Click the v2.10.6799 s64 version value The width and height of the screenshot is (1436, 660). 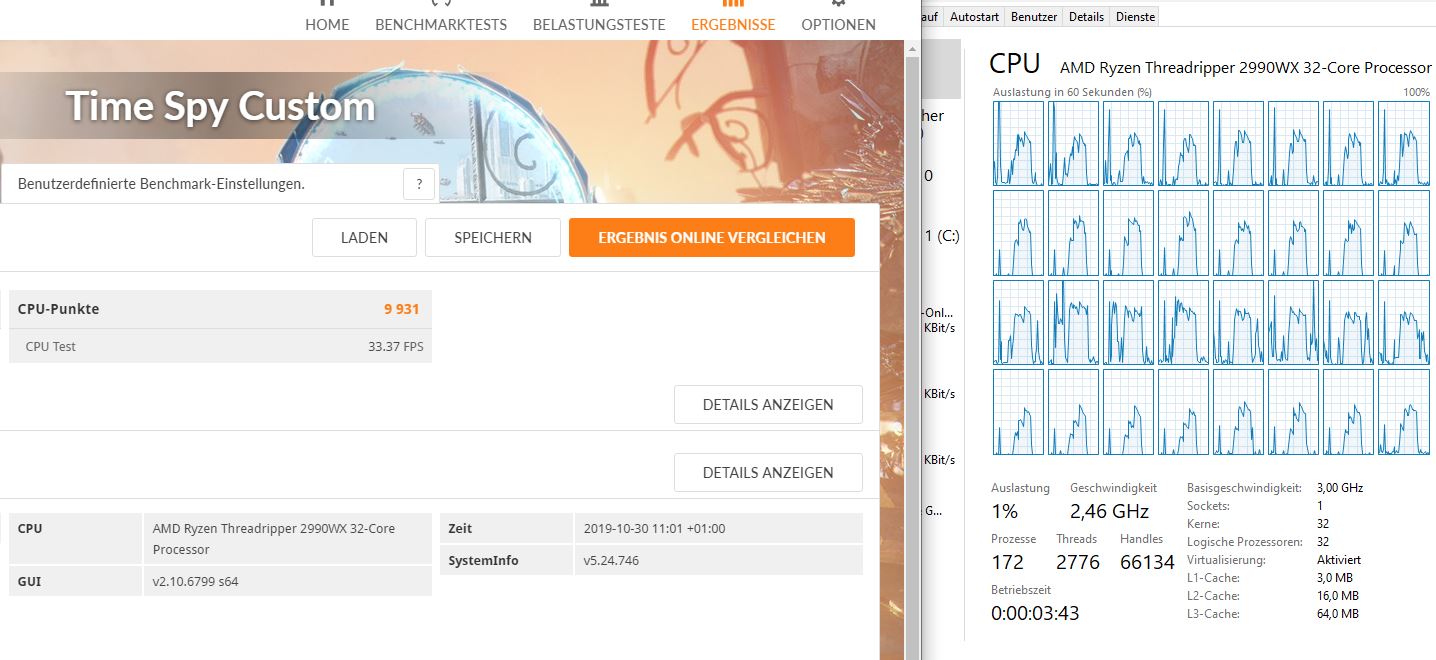coord(196,581)
